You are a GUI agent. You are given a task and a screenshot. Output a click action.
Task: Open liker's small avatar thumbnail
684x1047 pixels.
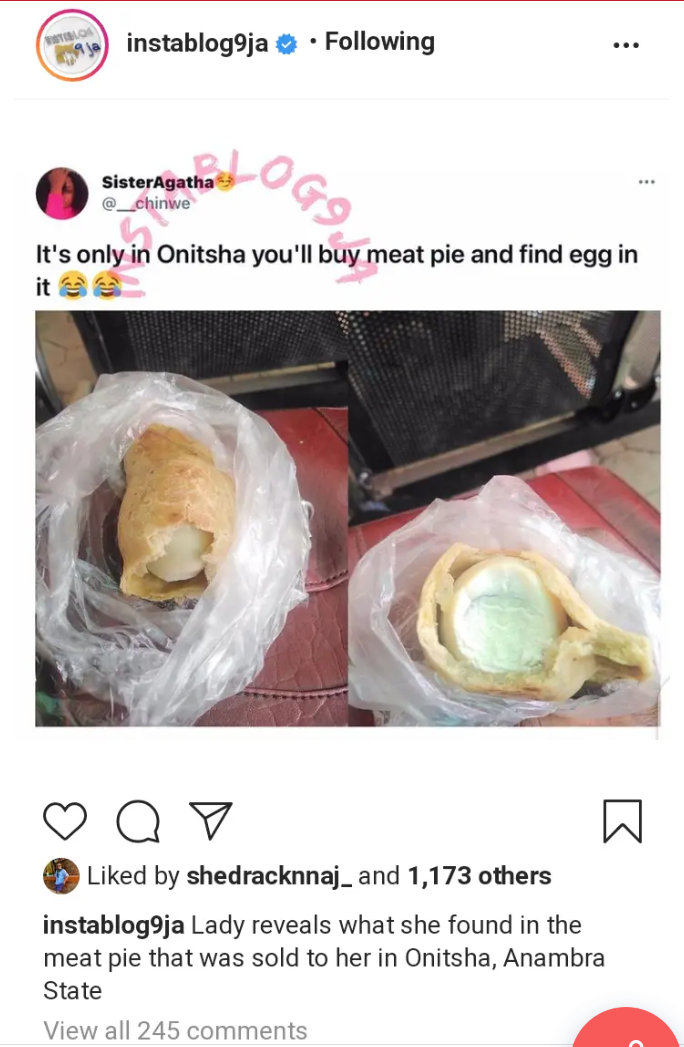(61, 876)
